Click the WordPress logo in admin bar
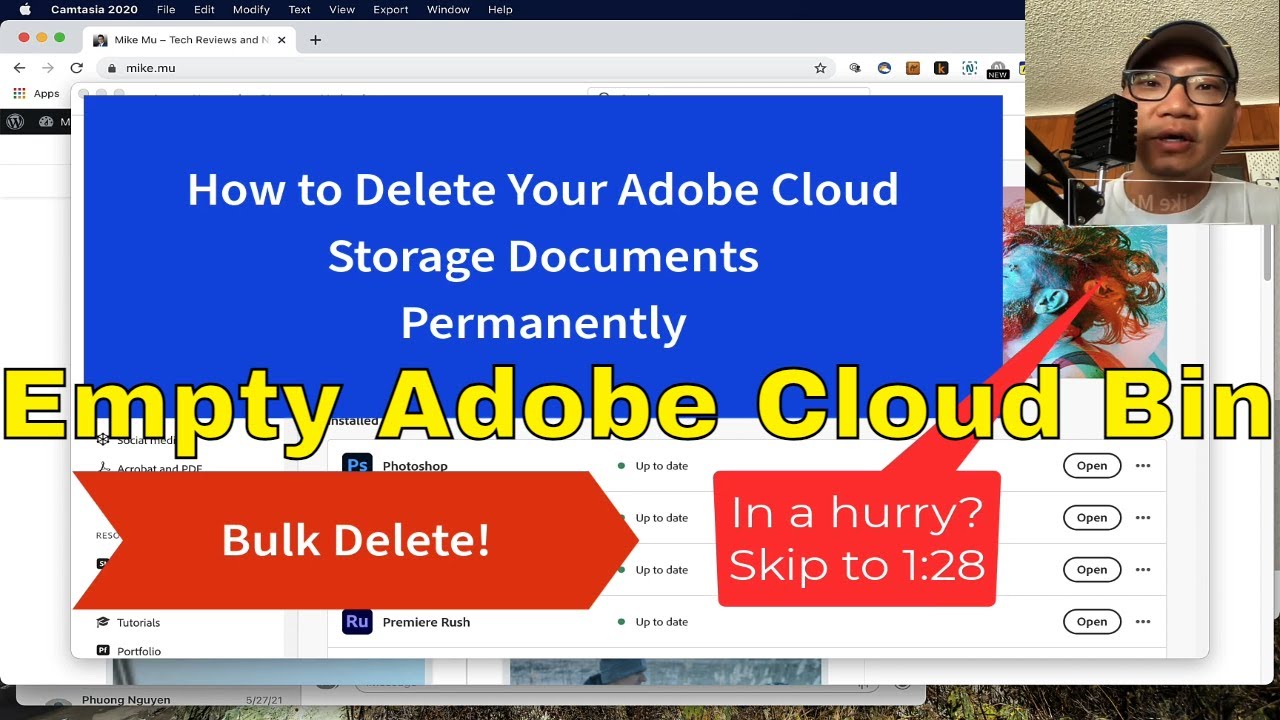Viewport: 1280px width, 720px height. [15, 122]
